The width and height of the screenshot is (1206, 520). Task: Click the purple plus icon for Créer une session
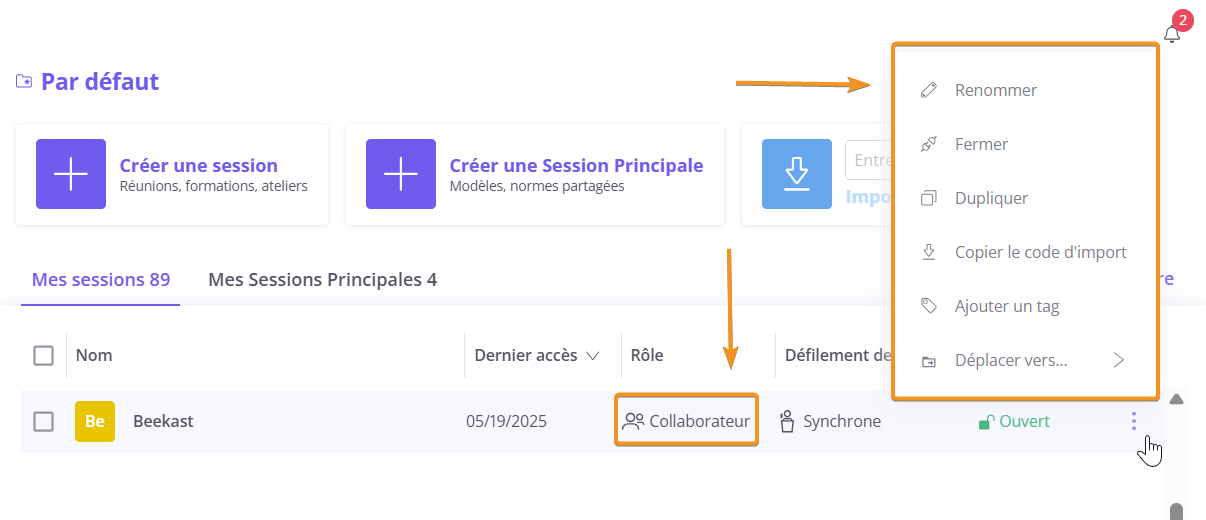(71, 174)
